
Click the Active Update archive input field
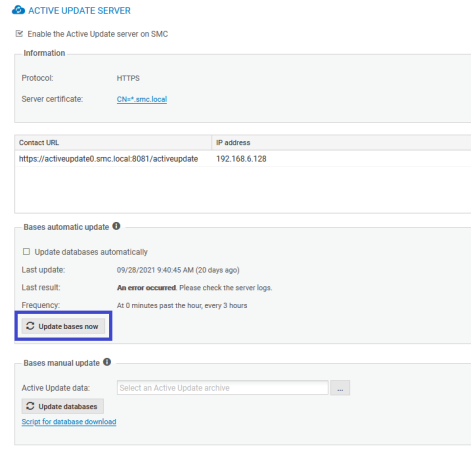pos(223,388)
